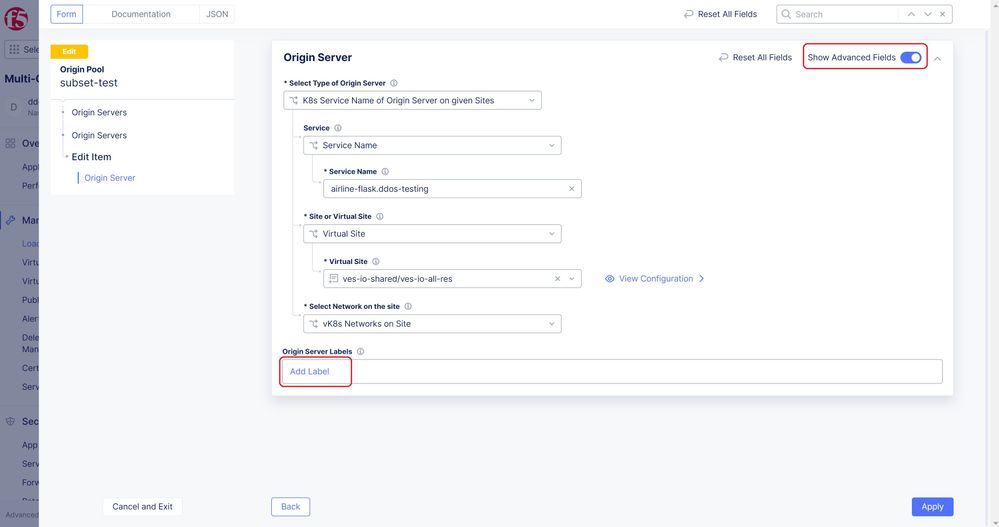Jump to next search result arrow
Viewport: 999px width, 527px height.
pos(927,14)
